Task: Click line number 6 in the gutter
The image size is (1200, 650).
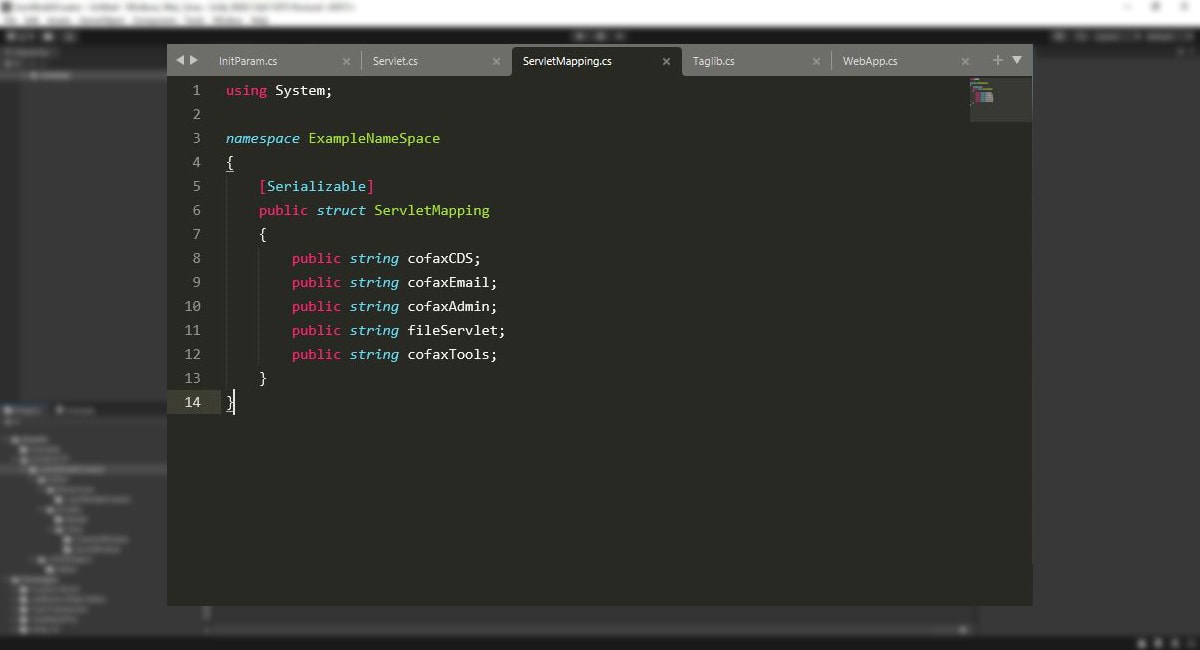Action: [x=196, y=210]
